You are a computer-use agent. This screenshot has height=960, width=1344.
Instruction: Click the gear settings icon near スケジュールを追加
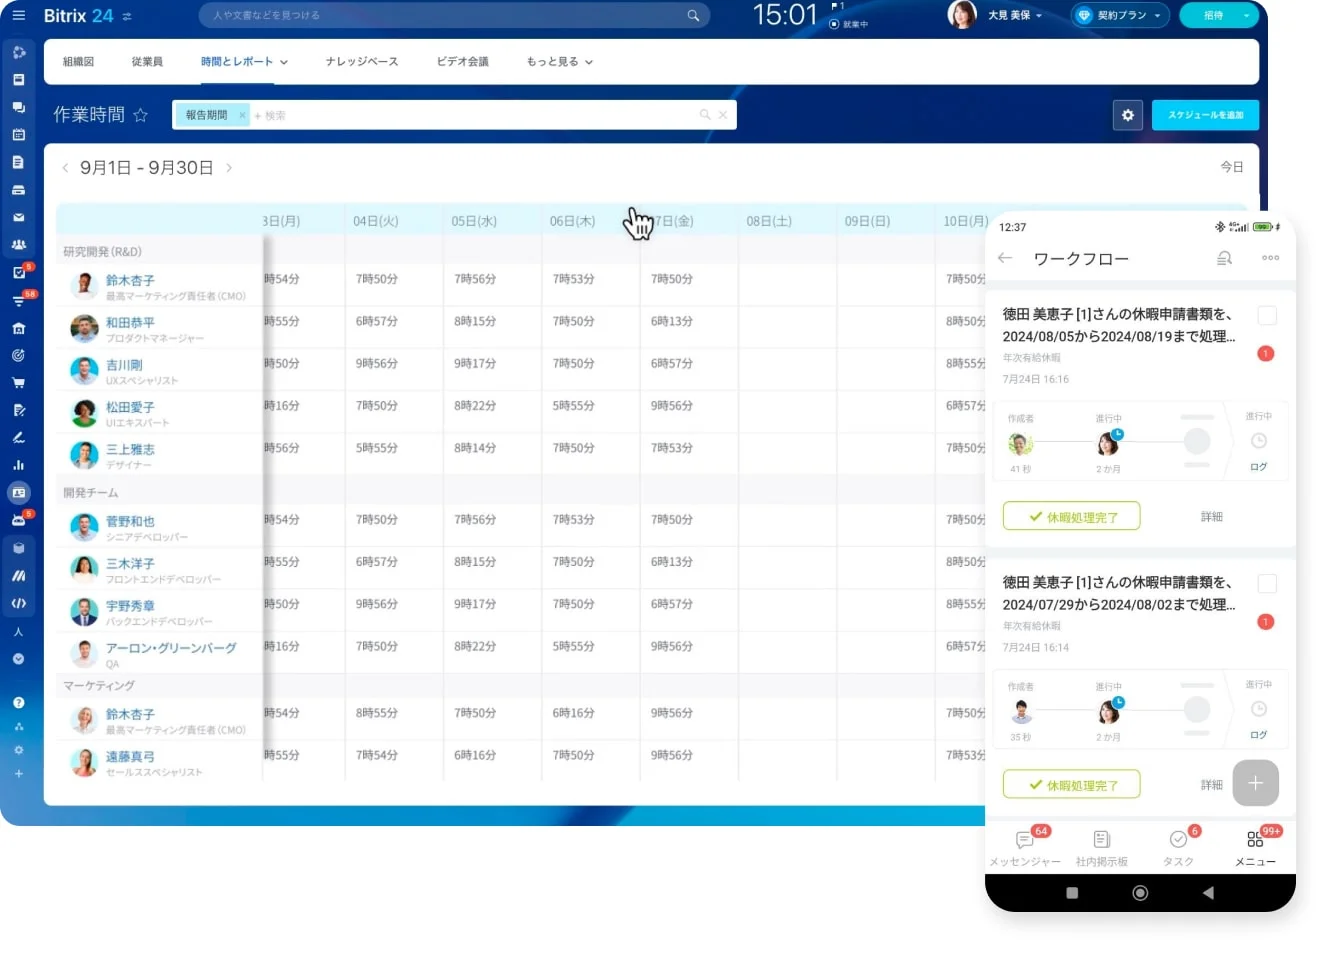[x=1127, y=116]
